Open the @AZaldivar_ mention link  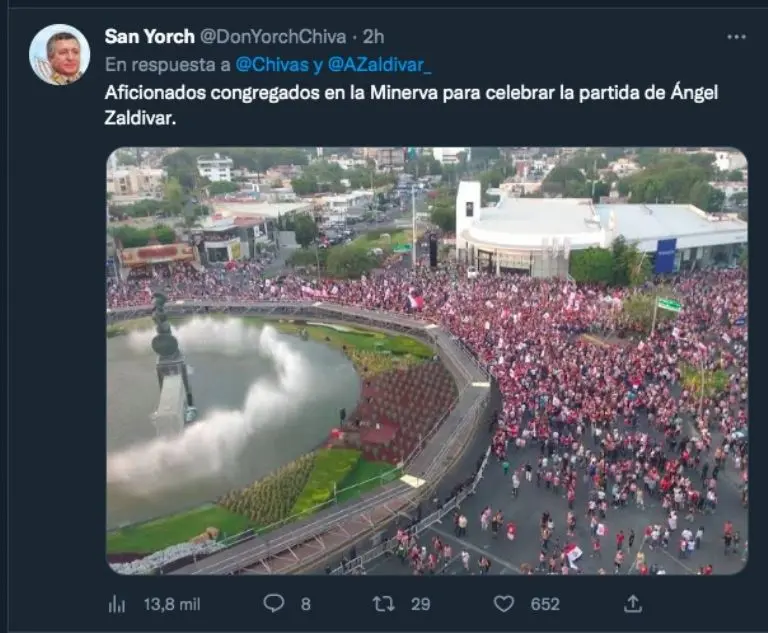click(x=380, y=65)
